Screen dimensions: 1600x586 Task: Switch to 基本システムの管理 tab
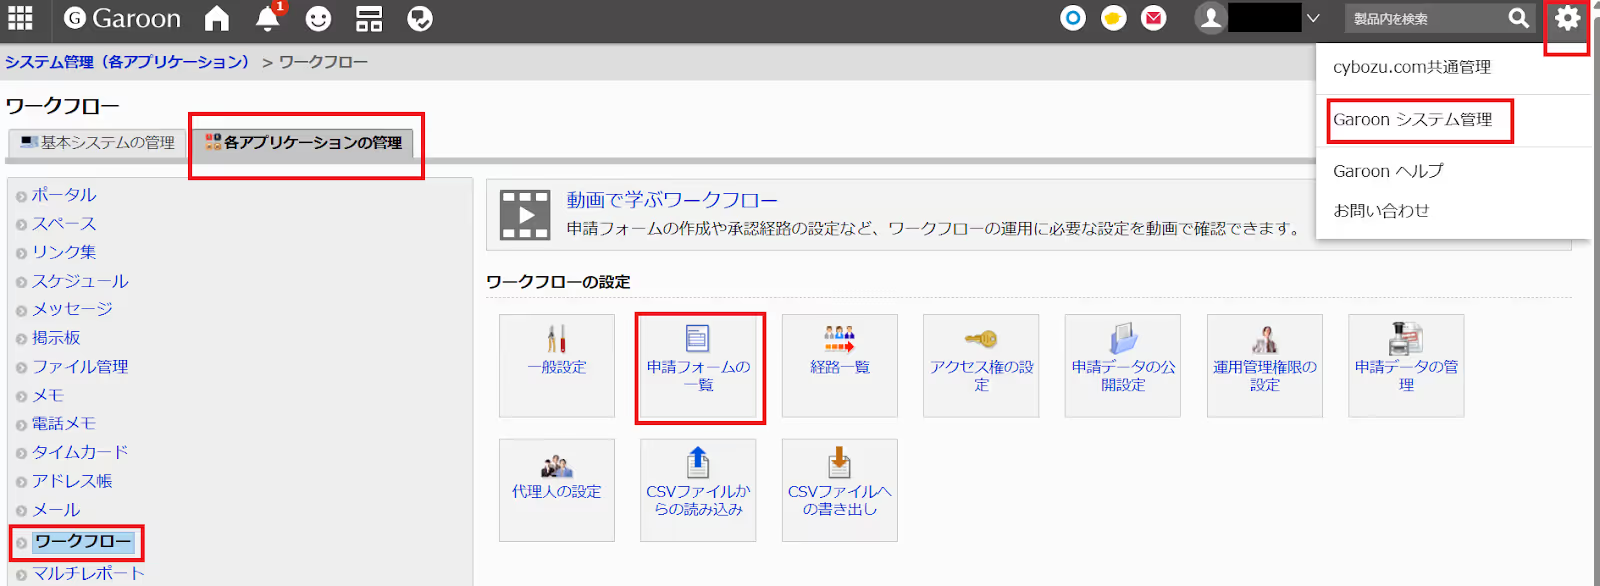(x=98, y=143)
